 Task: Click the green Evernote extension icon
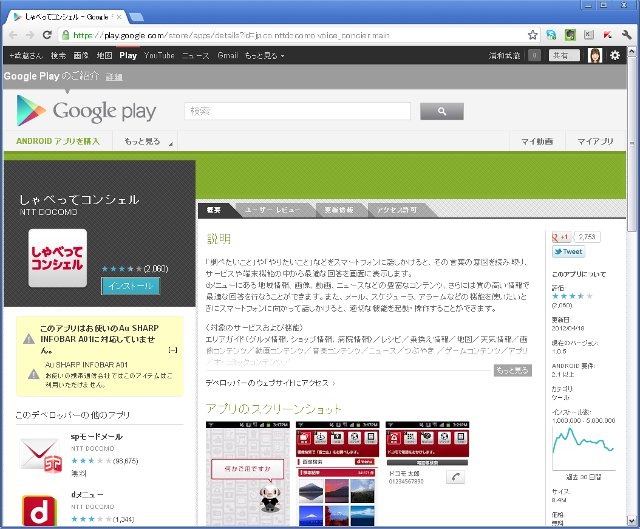pyautogui.click(x=570, y=35)
